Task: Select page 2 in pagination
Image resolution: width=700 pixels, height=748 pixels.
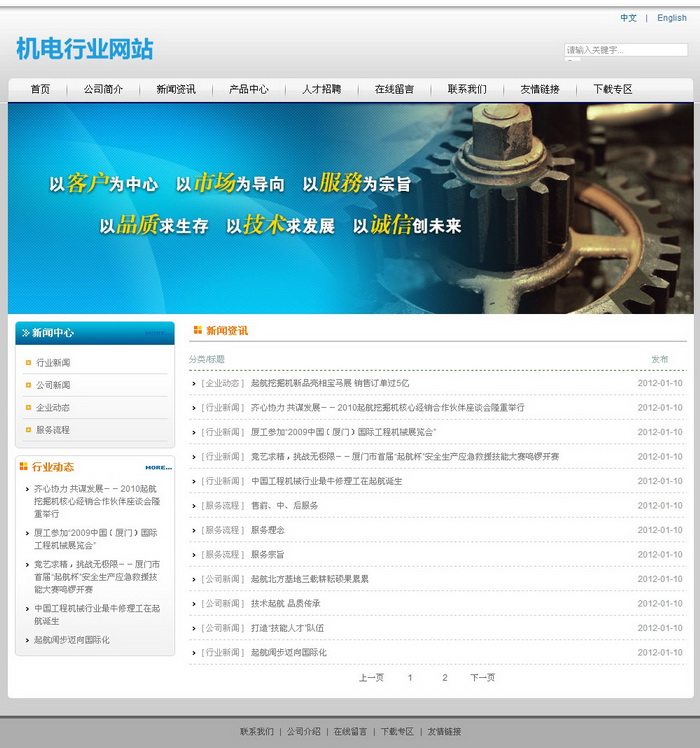Action: point(445,678)
